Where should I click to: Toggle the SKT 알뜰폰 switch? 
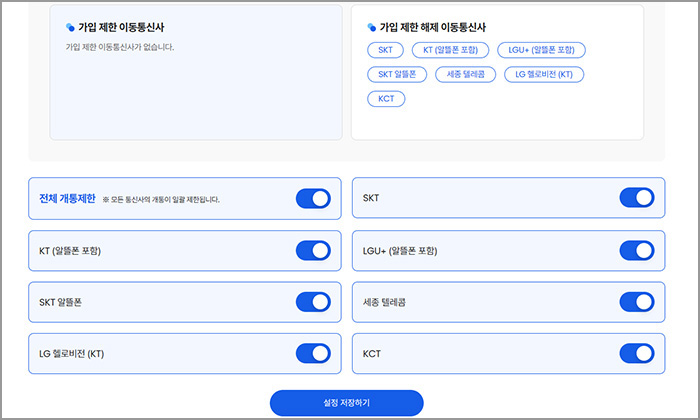click(x=313, y=302)
